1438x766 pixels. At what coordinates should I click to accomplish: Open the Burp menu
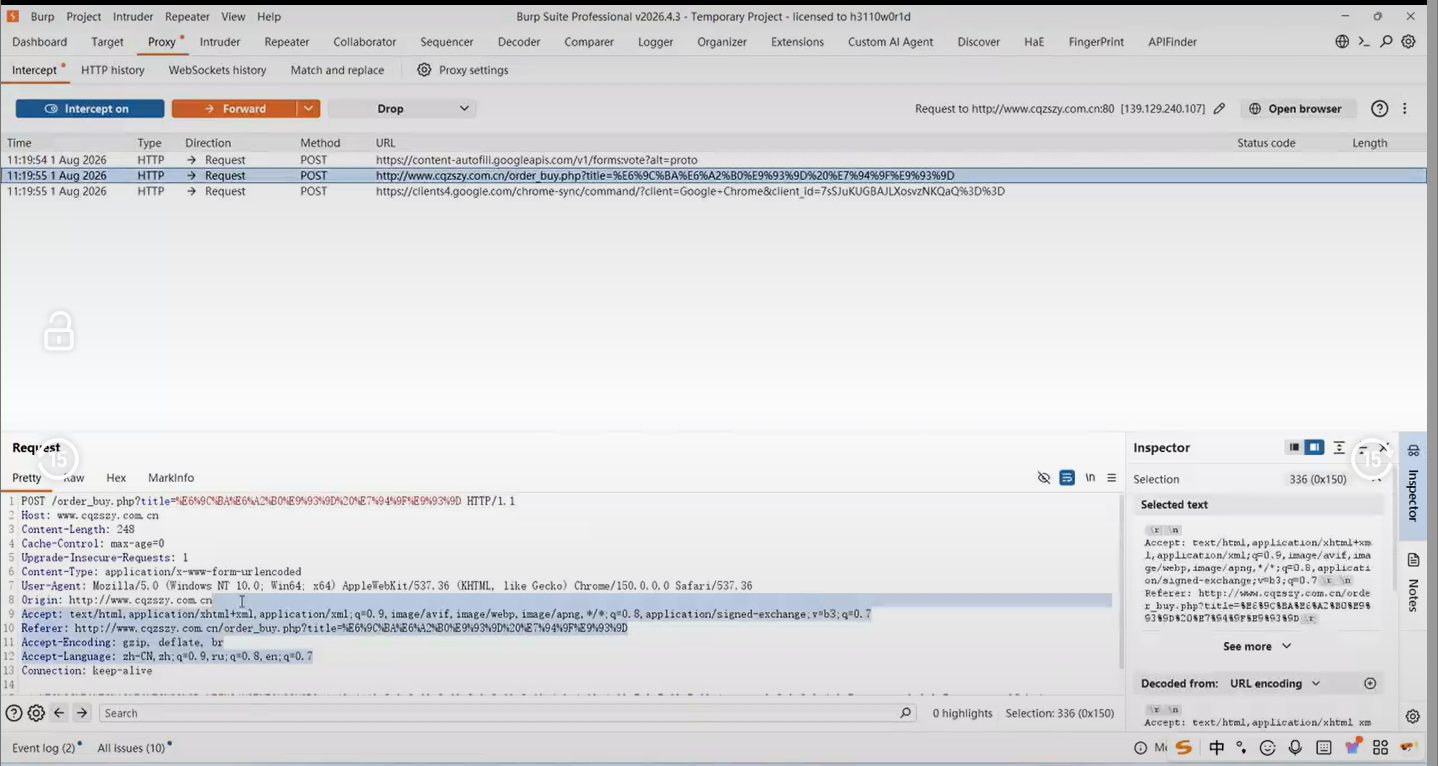(x=42, y=17)
